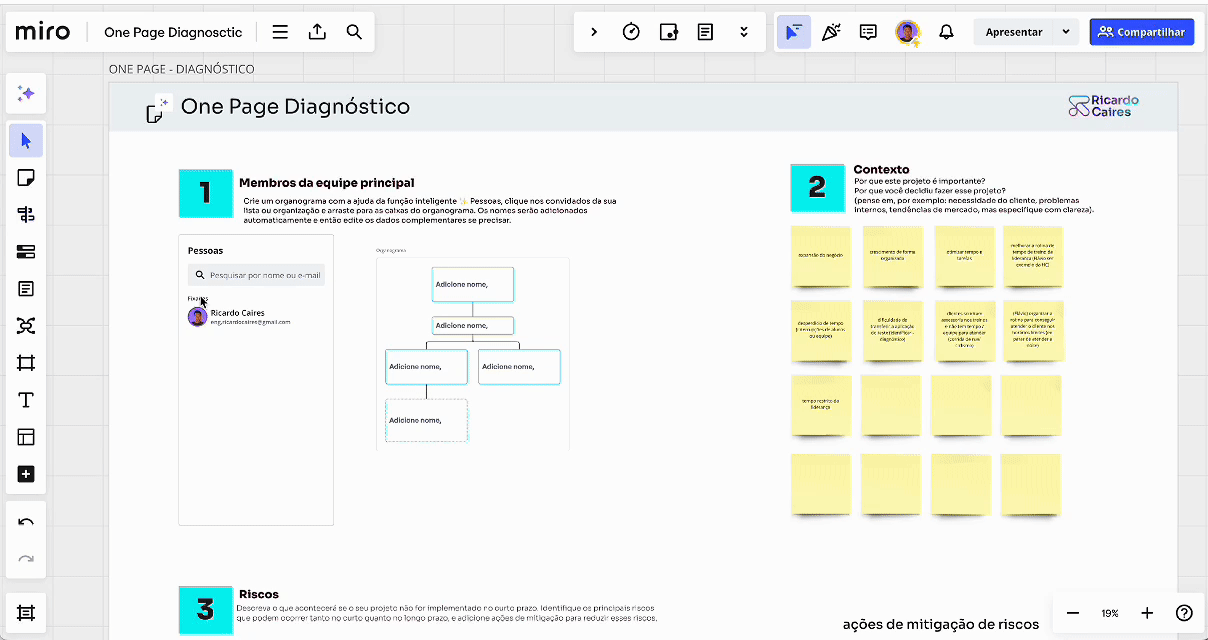The image size is (1208, 640).
Task: Click the Pessoas search by name or e-mail field
Action: (x=256, y=275)
